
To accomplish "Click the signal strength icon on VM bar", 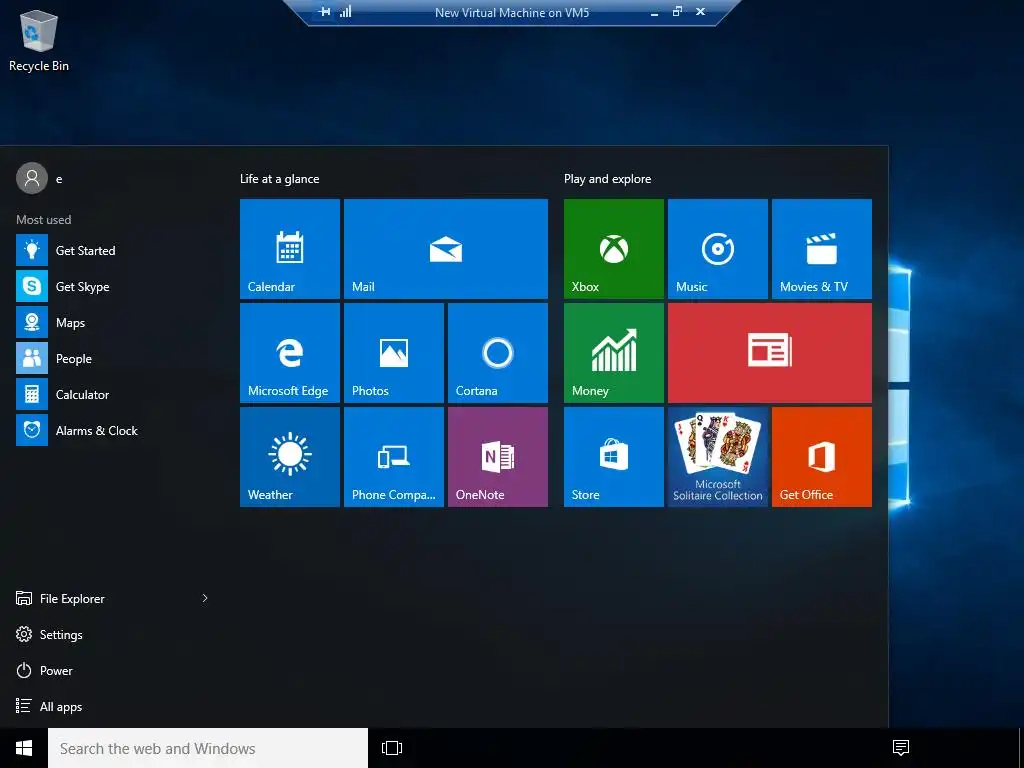I will 345,12.
